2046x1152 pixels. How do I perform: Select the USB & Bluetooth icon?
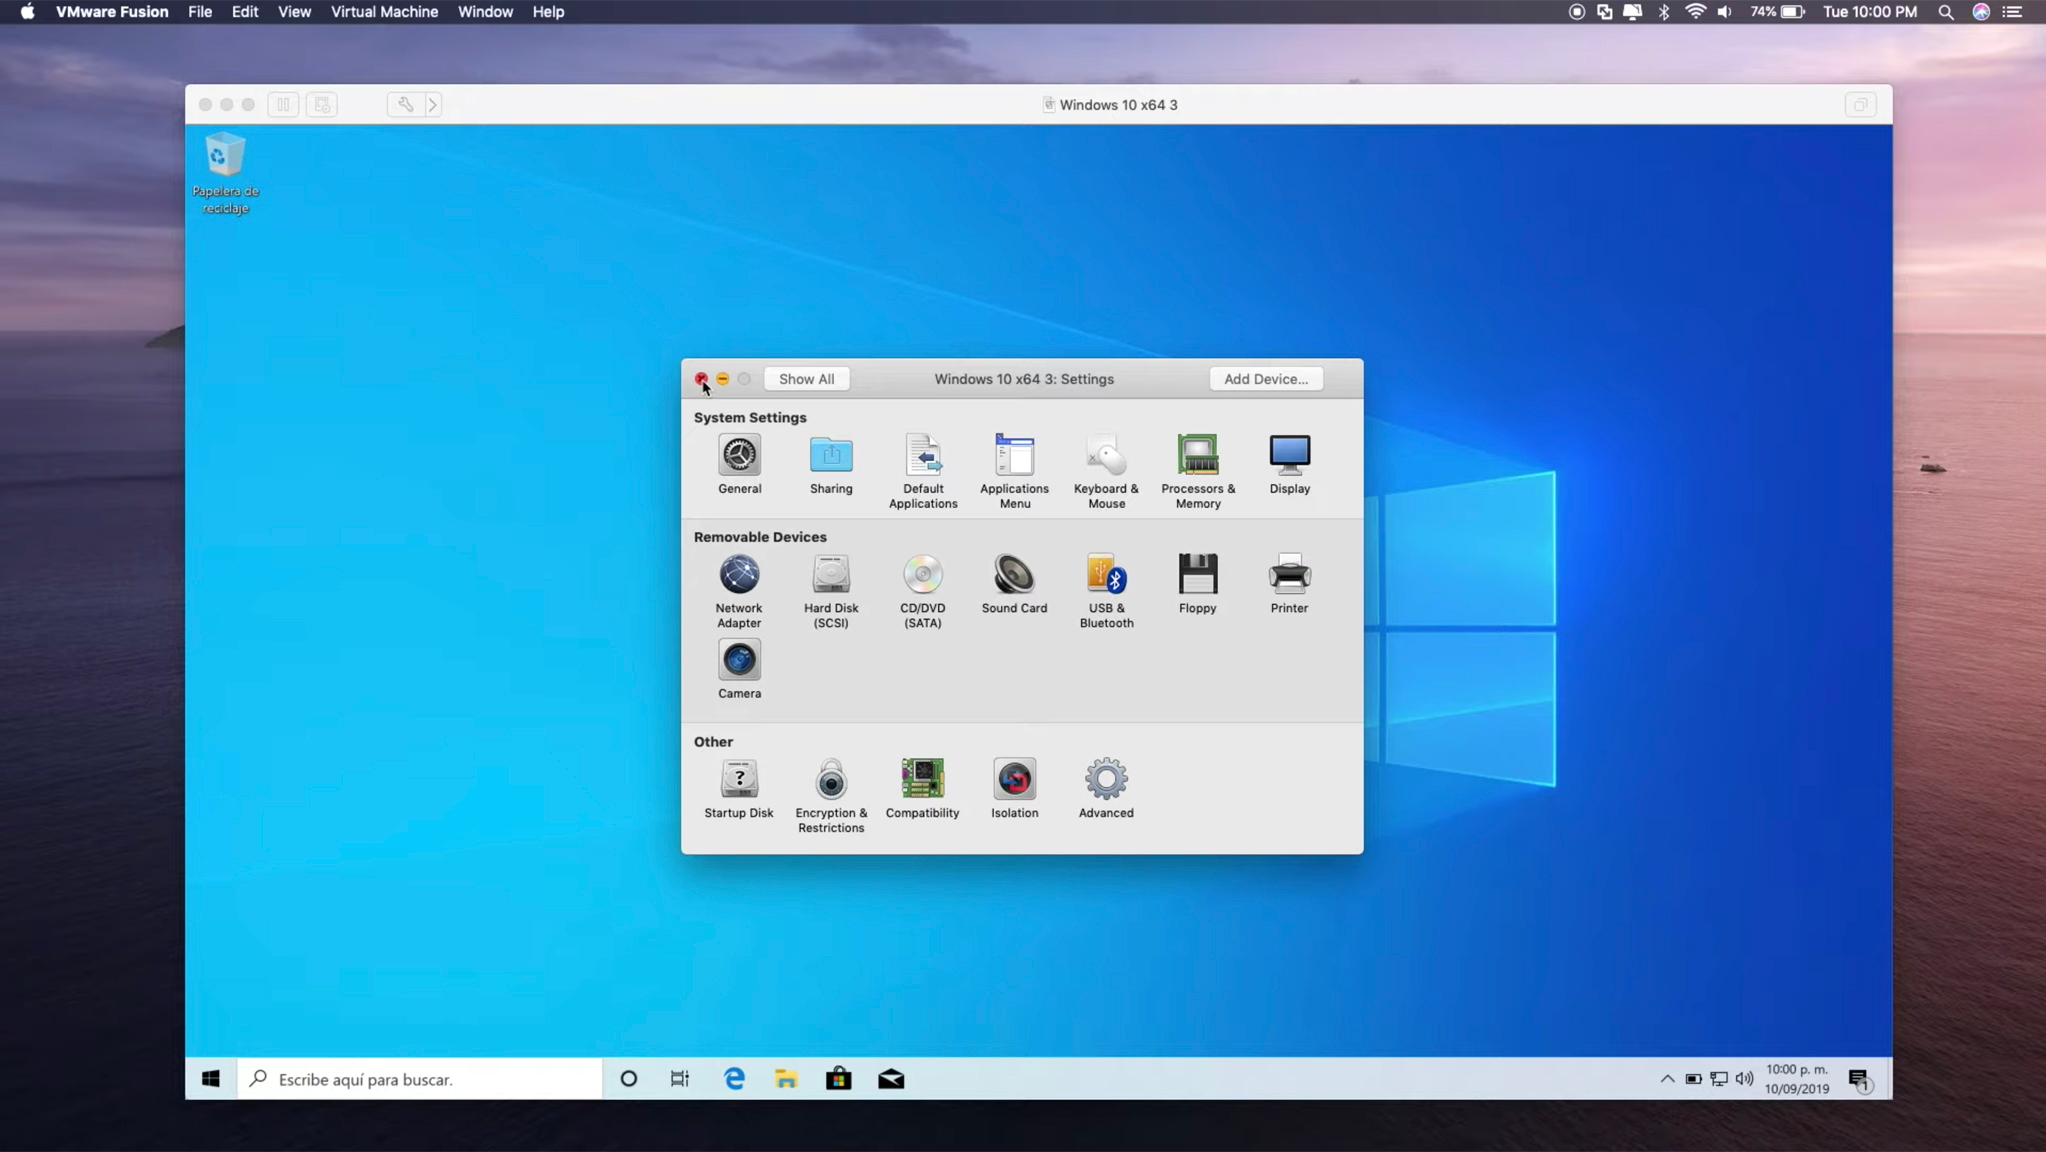click(1106, 576)
